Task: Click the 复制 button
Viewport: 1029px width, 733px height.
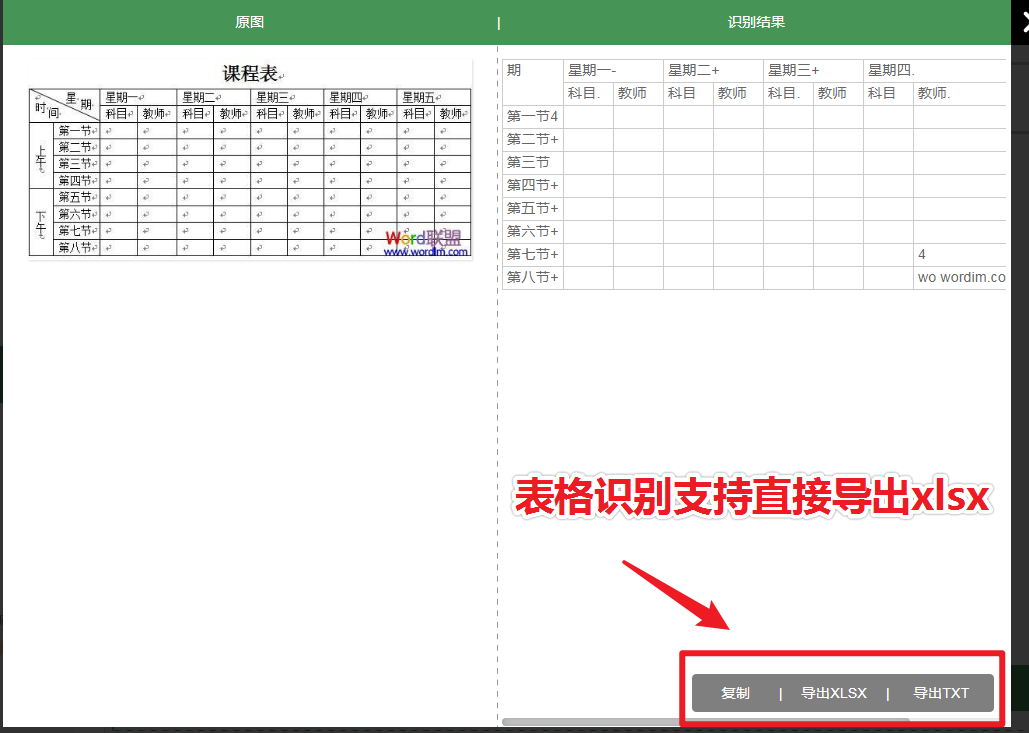Action: tap(735, 693)
